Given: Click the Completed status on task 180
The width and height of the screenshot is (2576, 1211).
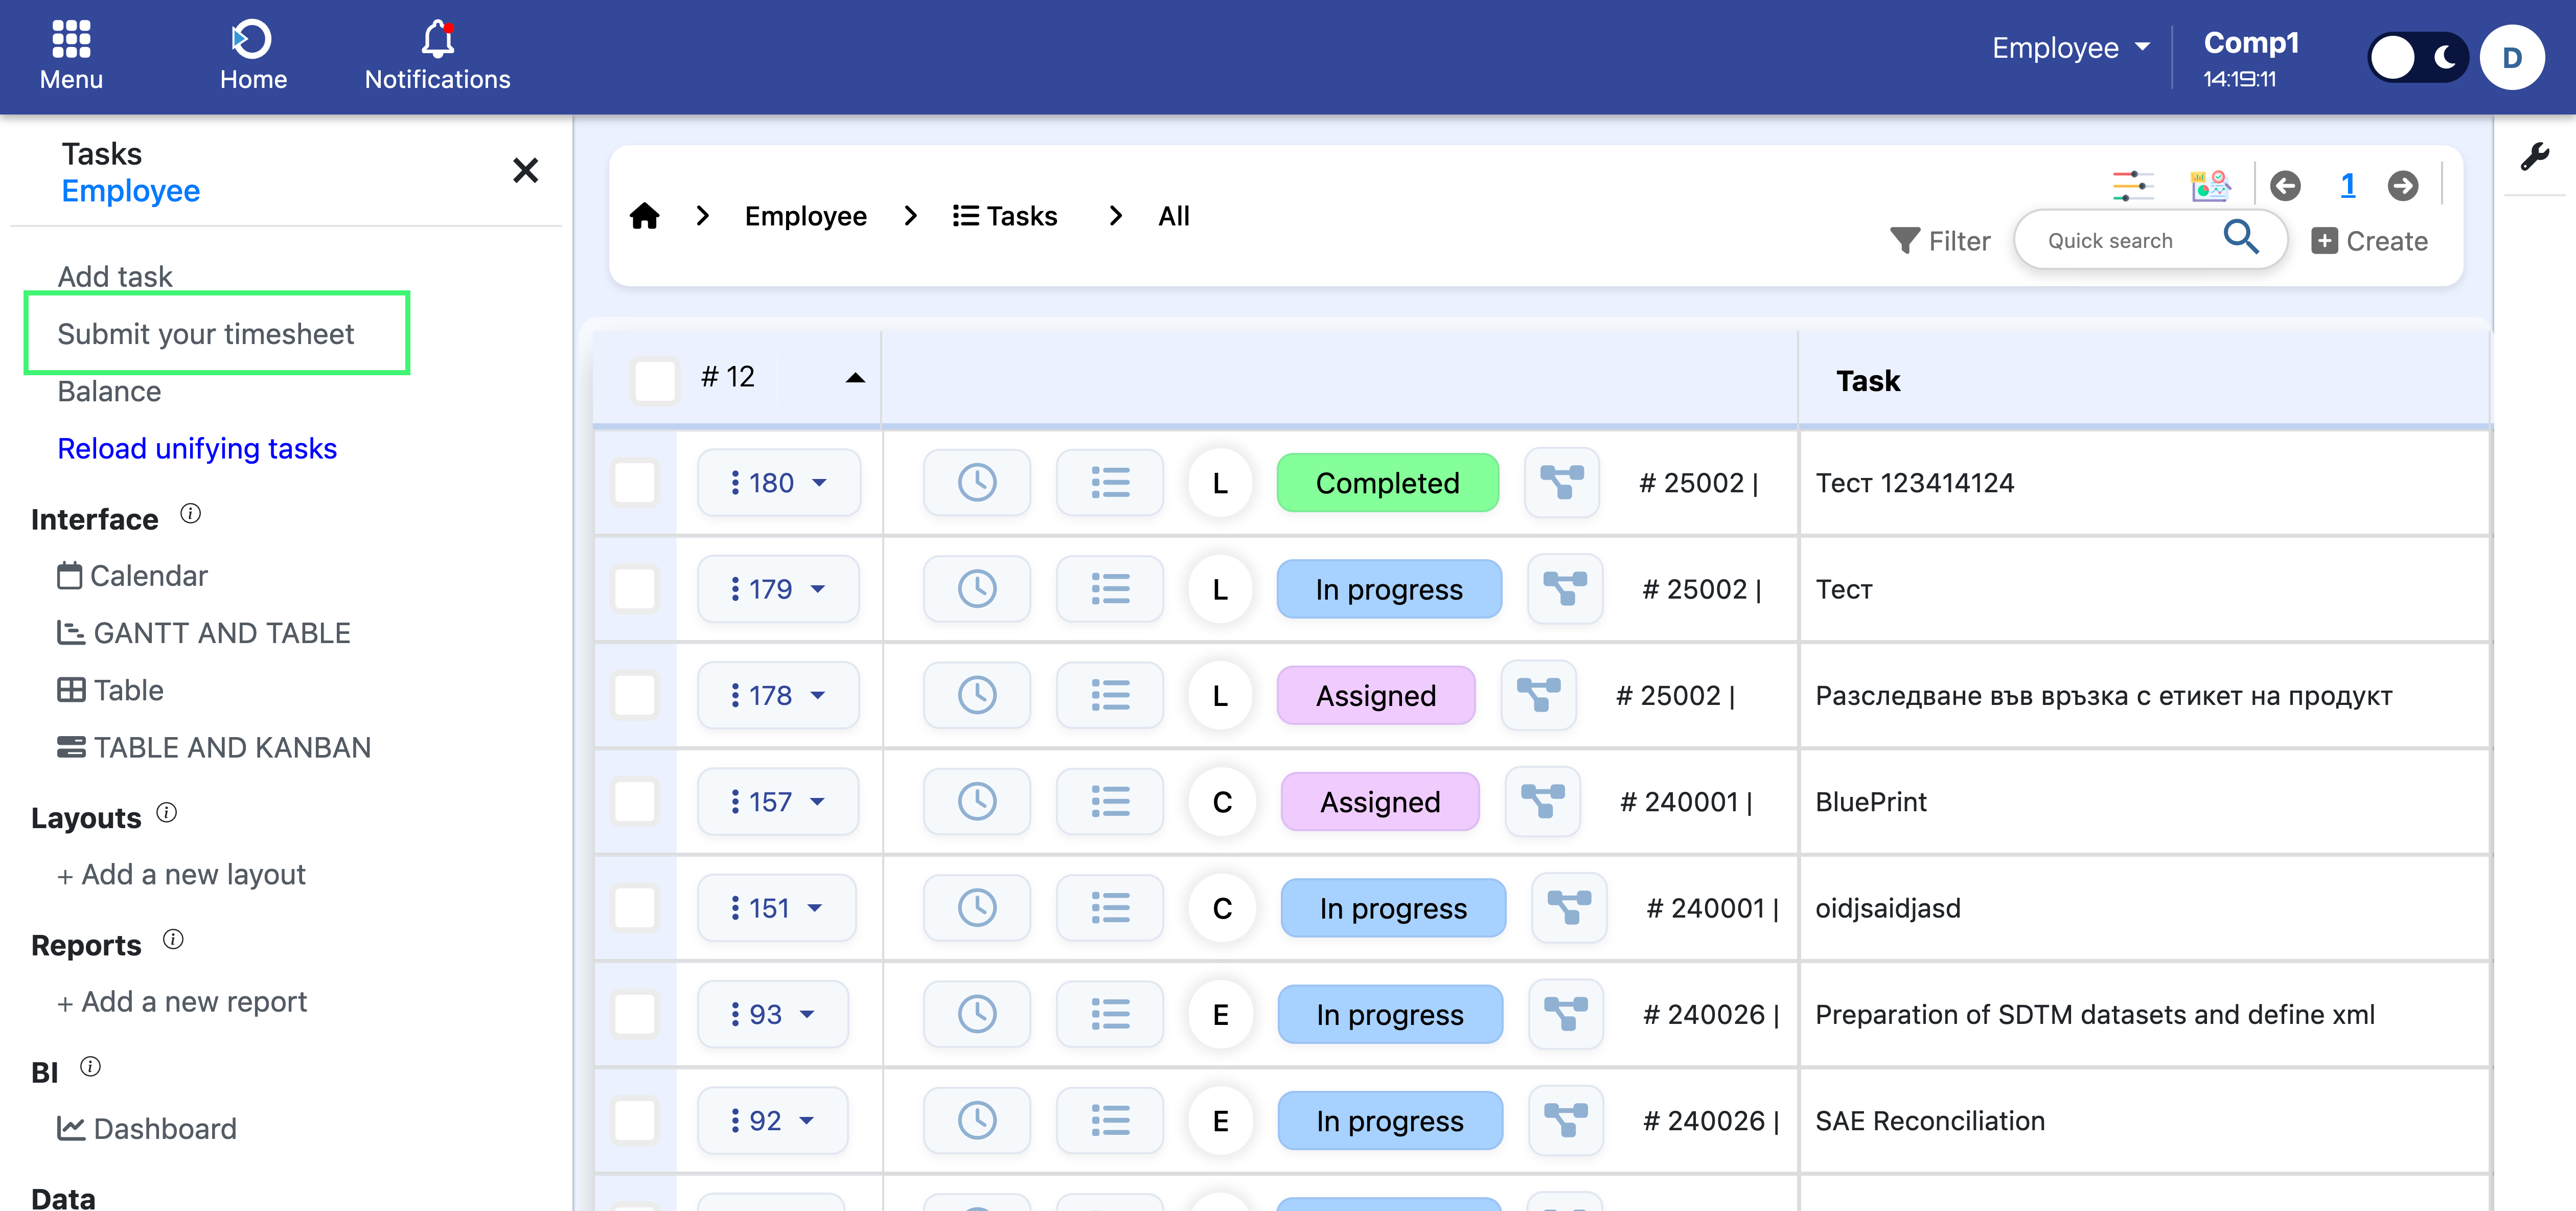Looking at the screenshot, I should point(1387,483).
